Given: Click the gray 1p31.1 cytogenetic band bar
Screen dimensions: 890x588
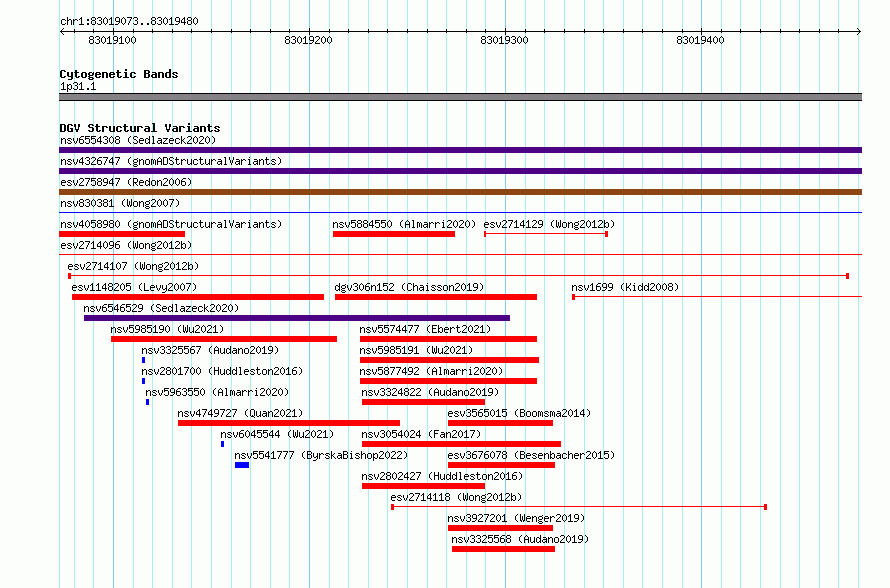Looking at the screenshot, I should 460,97.
